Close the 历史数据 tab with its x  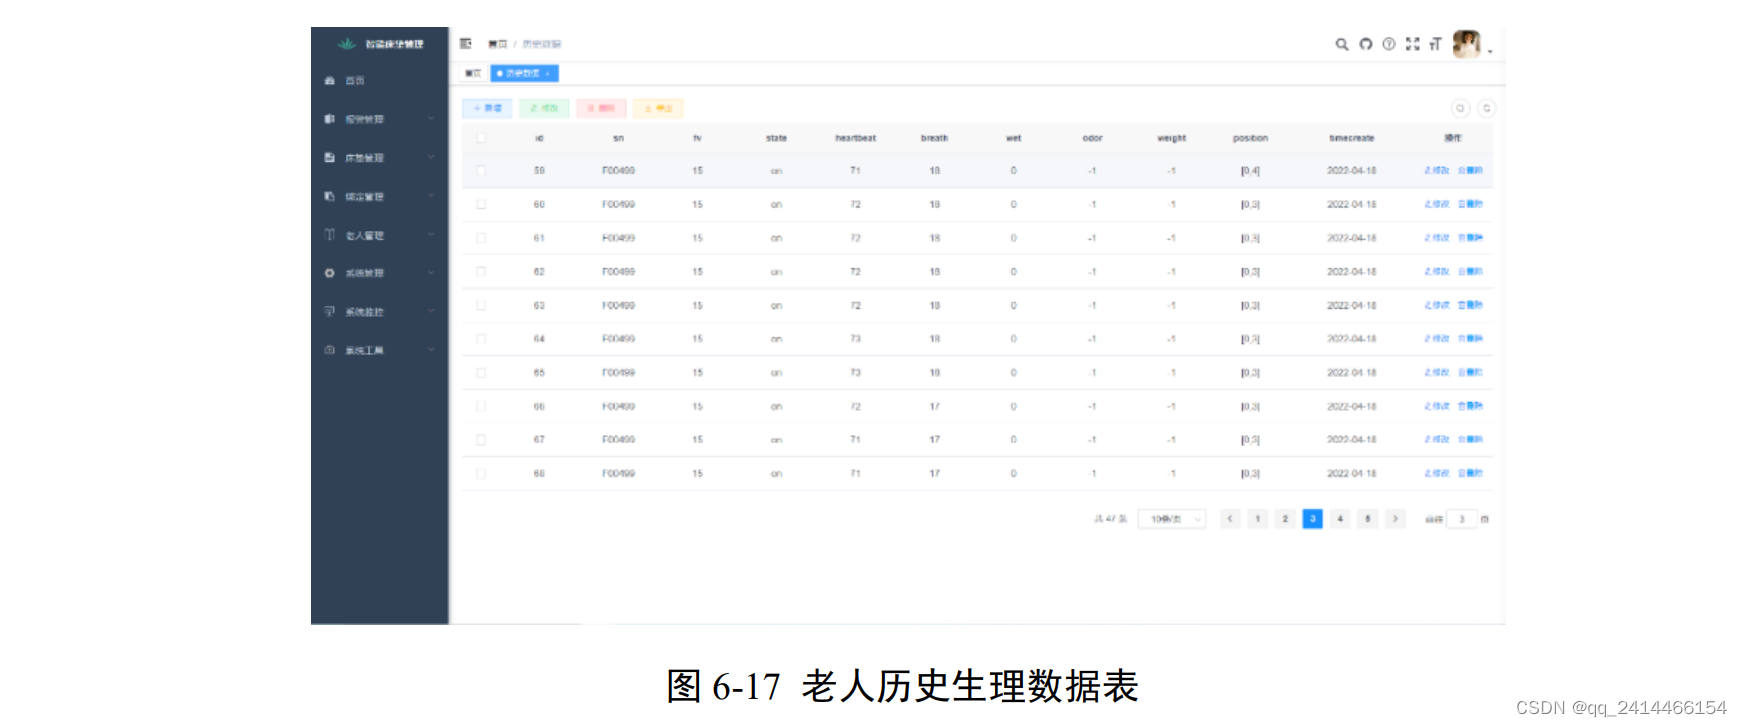click(x=548, y=73)
